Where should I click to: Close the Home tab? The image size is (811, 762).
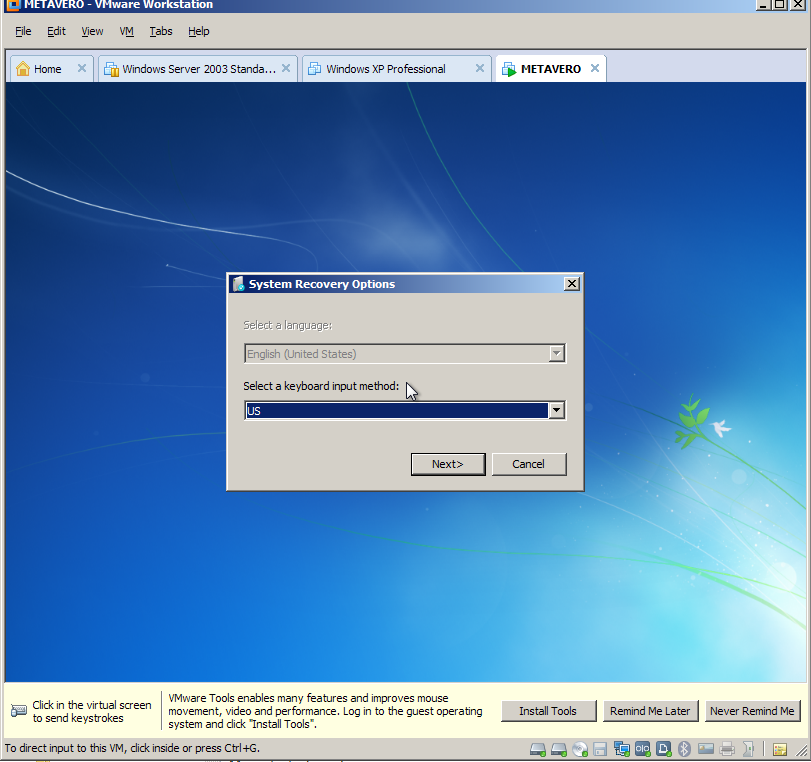(x=82, y=68)
